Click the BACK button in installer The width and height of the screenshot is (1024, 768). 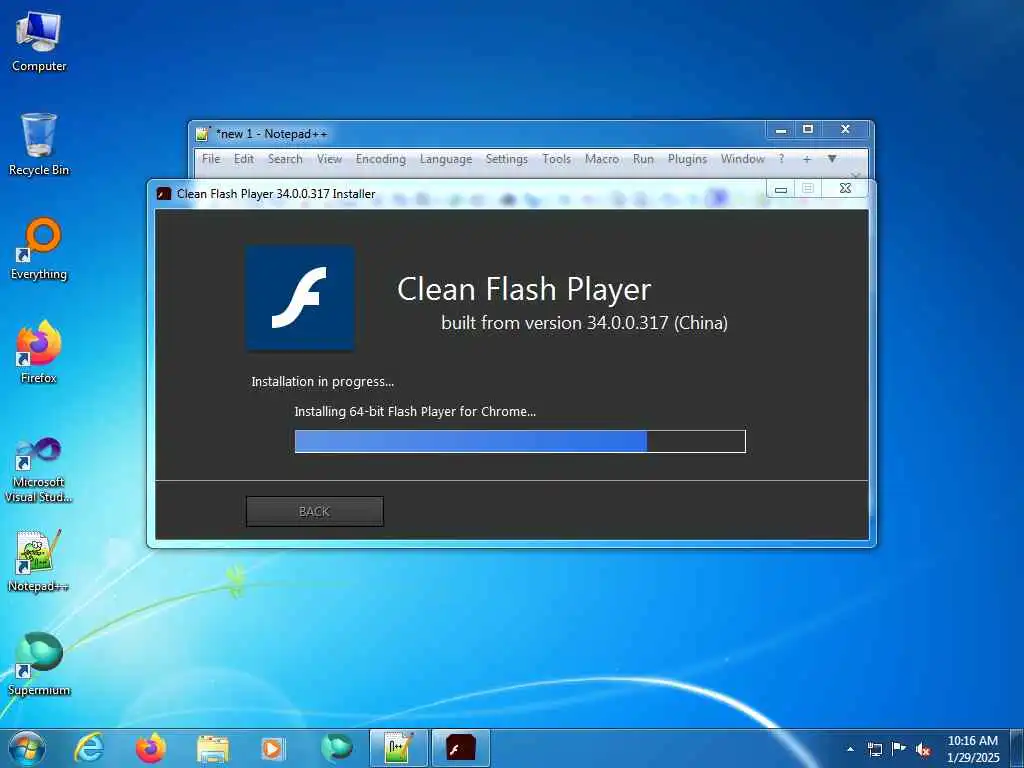314,511
